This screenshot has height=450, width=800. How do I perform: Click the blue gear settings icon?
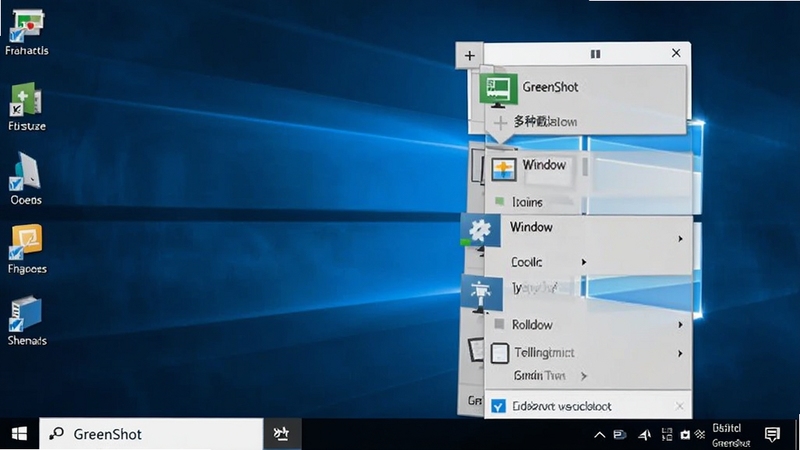click(x=480, y=231)
